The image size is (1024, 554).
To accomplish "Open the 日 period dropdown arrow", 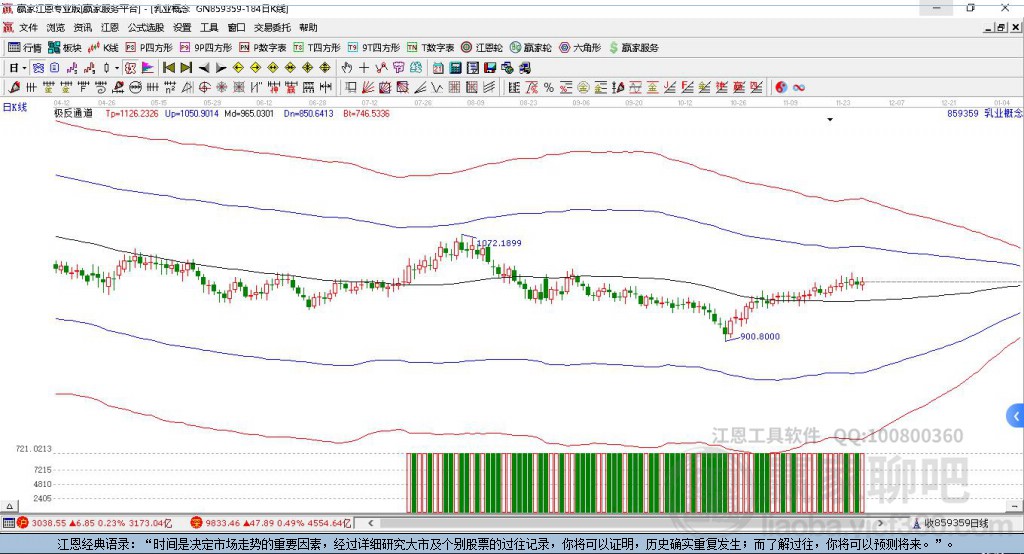I will click(x=24, y=68).
